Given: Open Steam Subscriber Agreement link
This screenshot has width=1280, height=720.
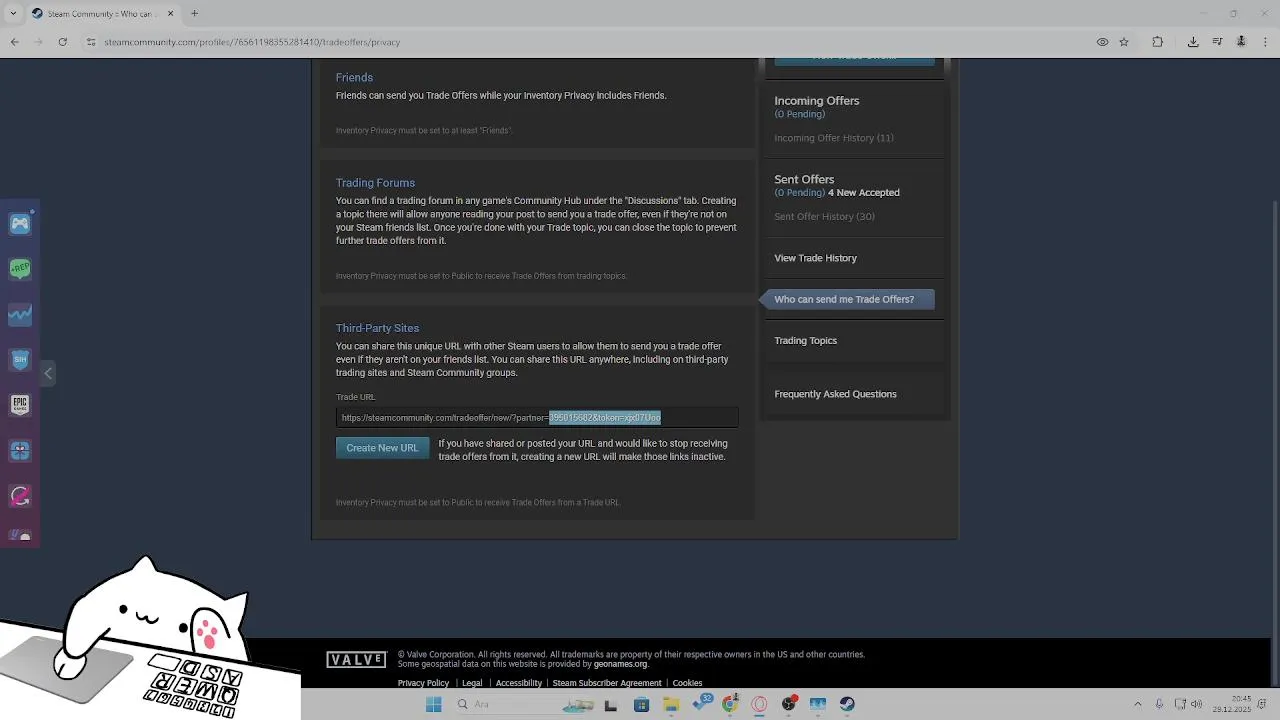Looking at the screenshot, I should coord(607,683).
